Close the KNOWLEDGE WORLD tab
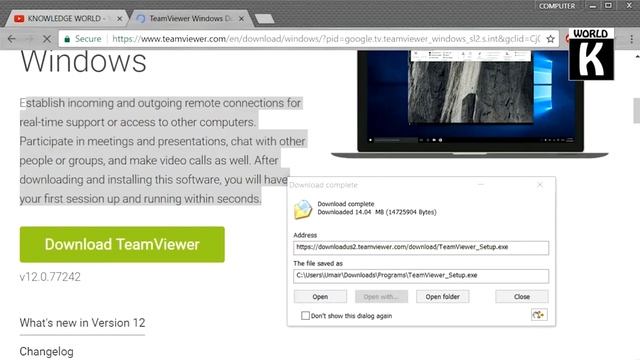Screen dimensions: 640x360 120,19
